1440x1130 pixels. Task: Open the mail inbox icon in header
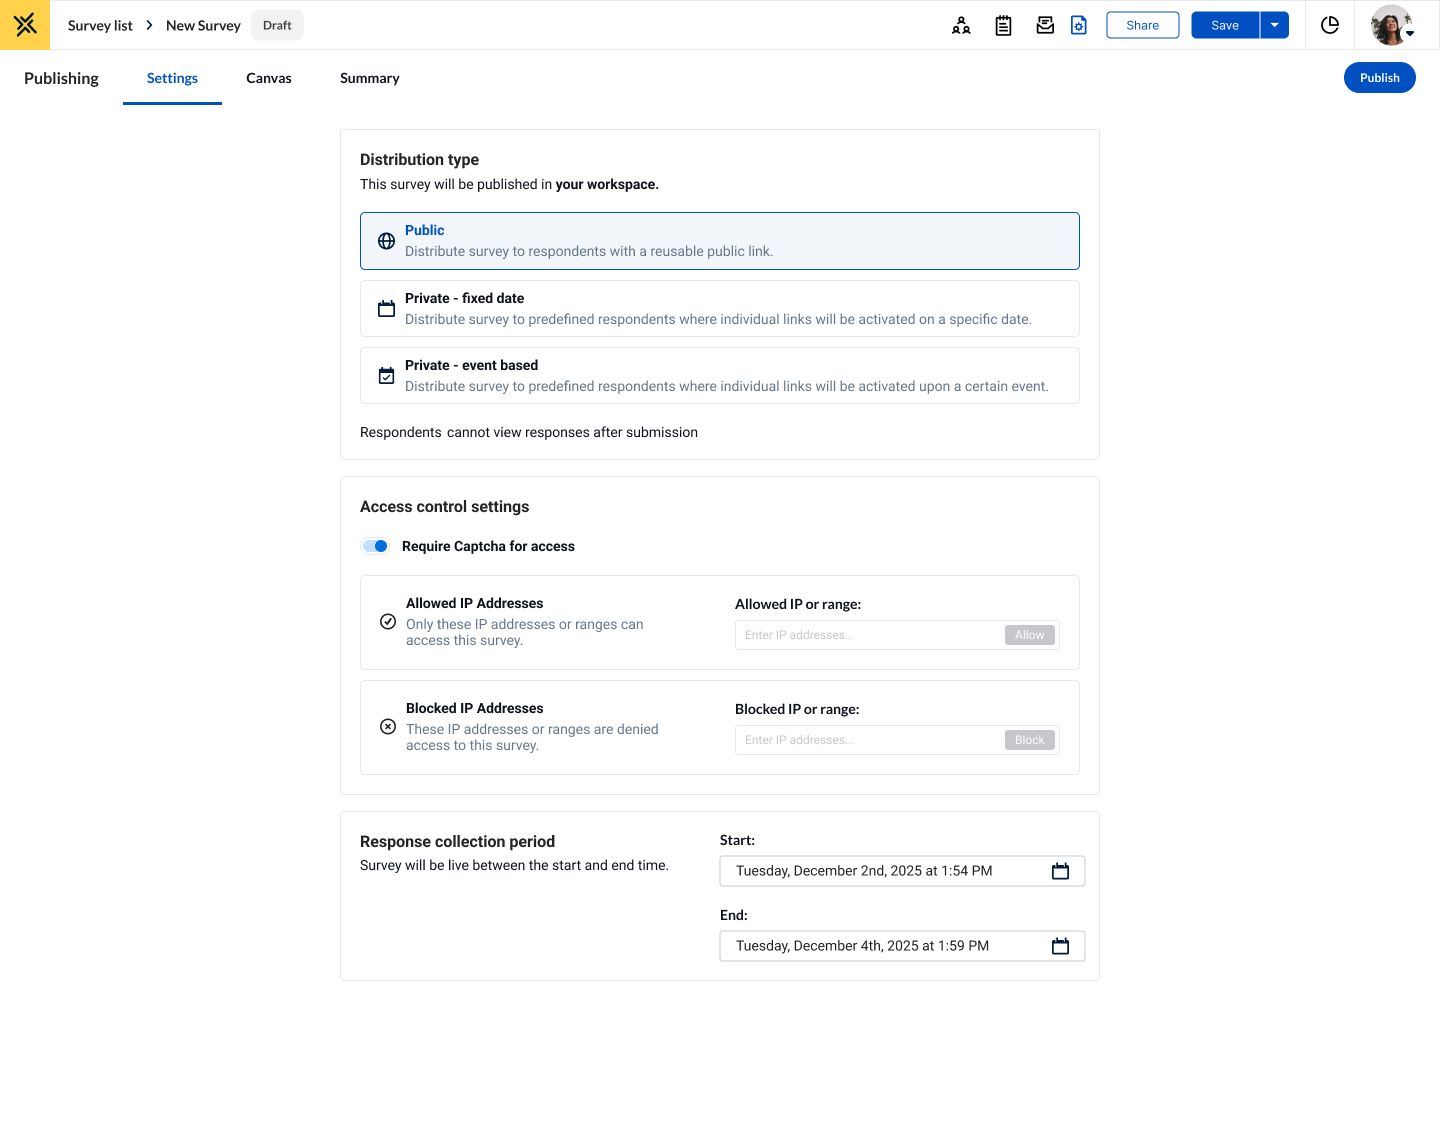pyautogui.click(x=1045, y=26)
